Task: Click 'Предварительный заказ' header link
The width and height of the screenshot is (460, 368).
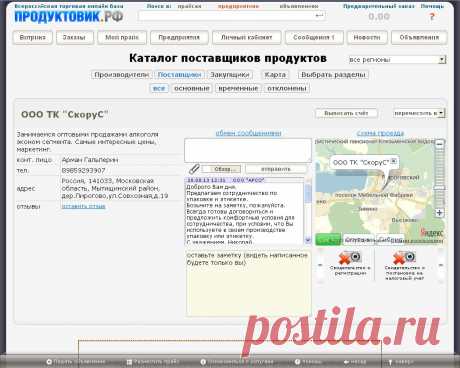Action: pyautogui.click(x=379, y=6)
